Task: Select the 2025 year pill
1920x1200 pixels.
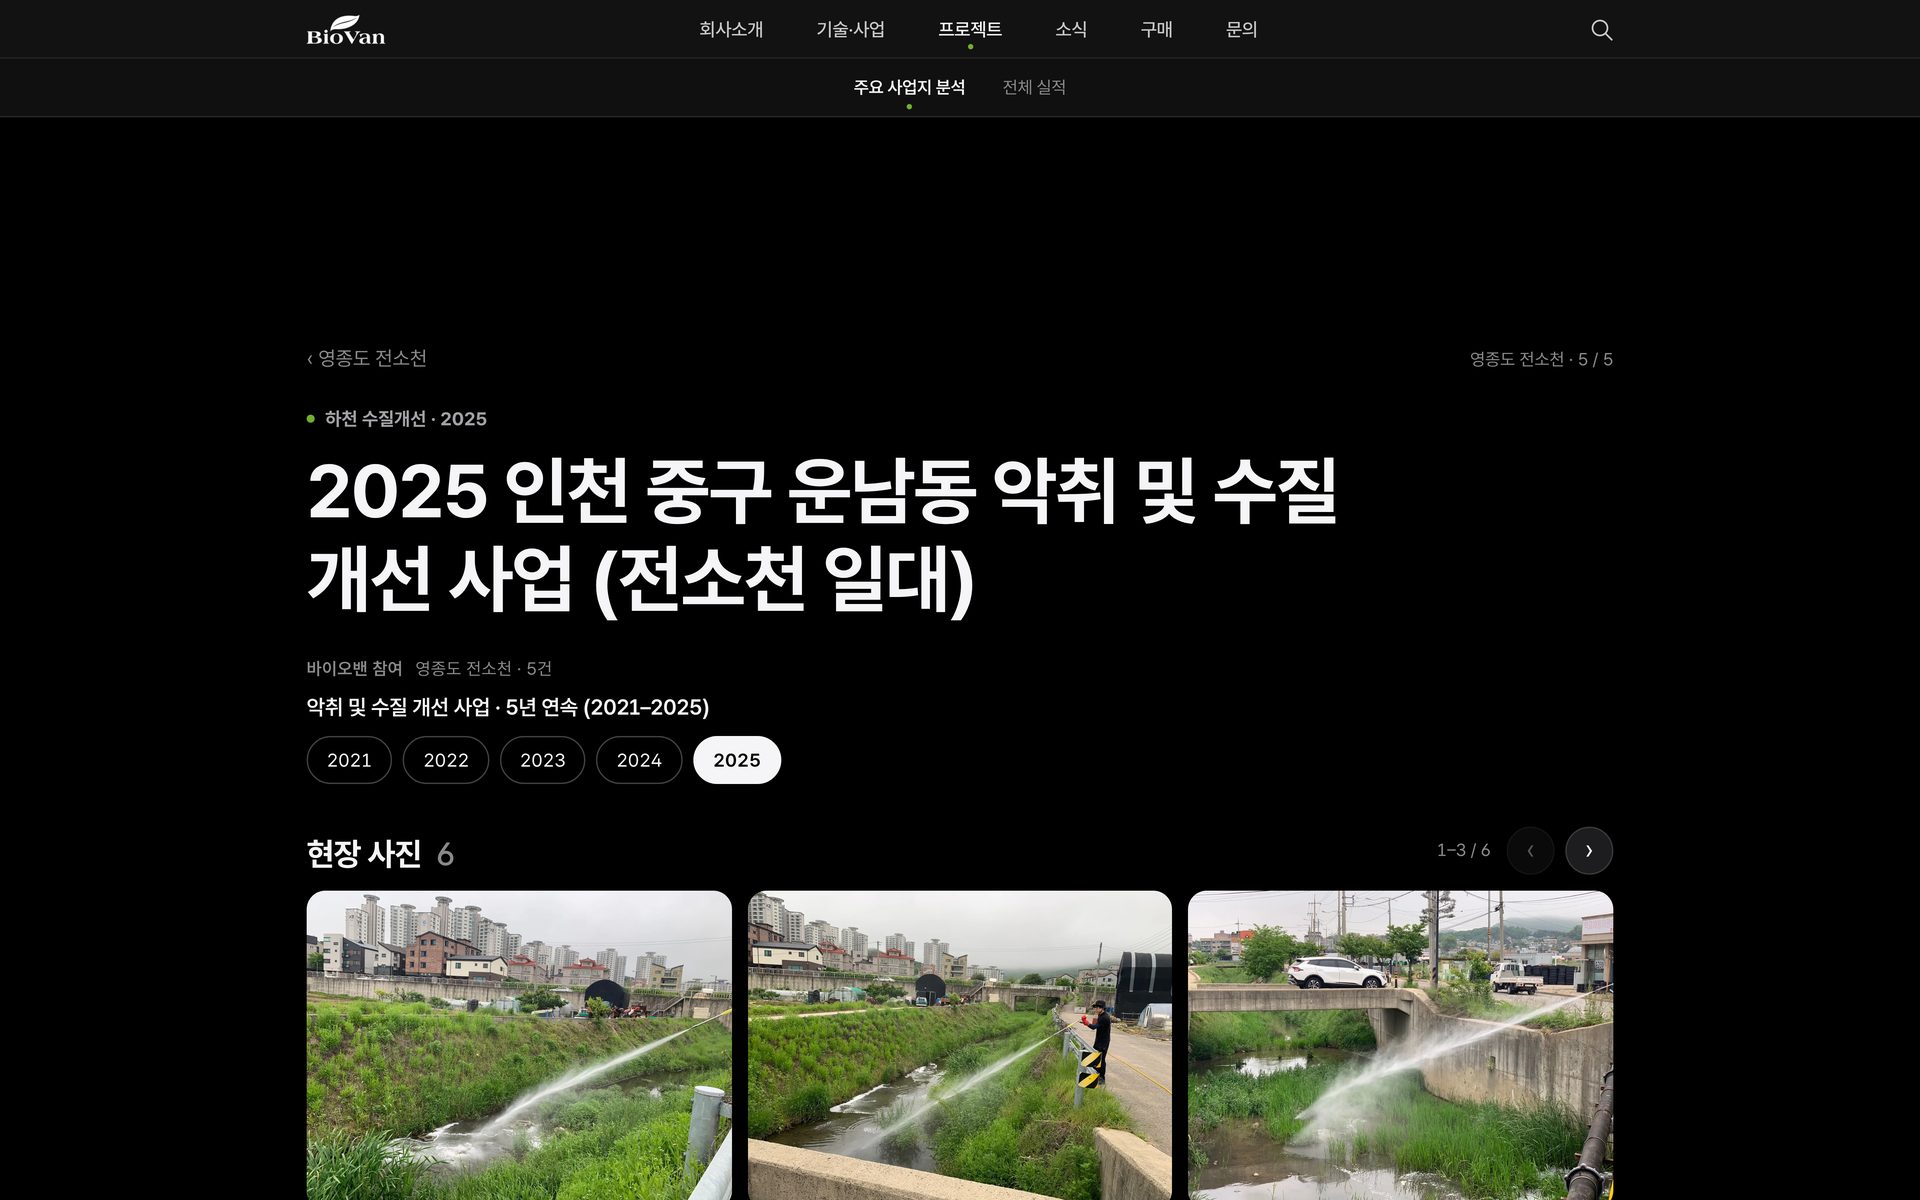Action: 737,760
